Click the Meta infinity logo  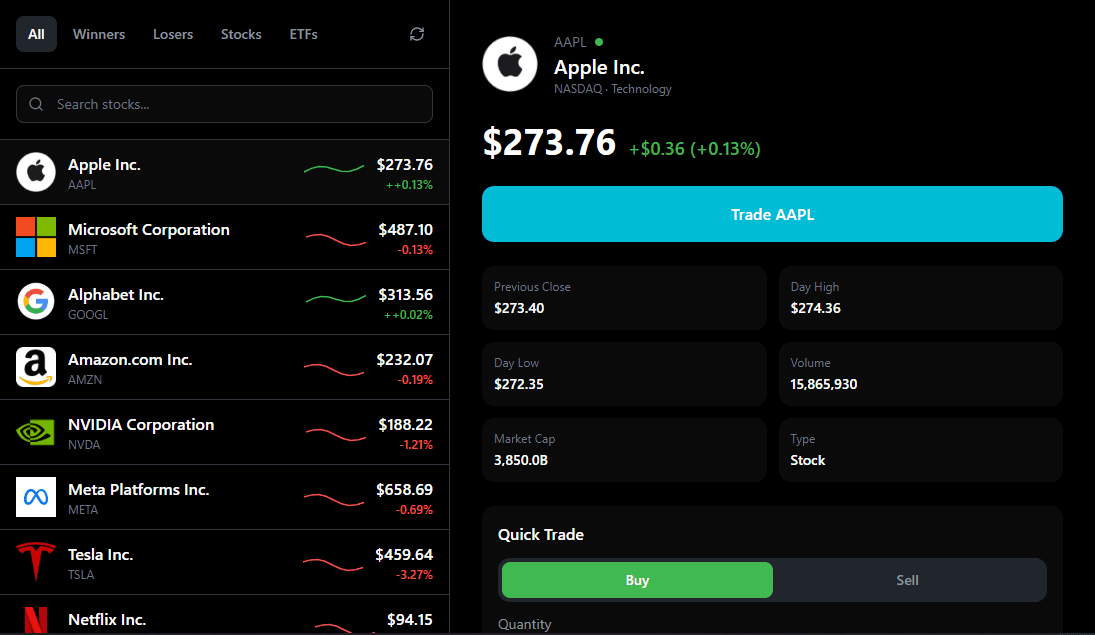coord(36,497)
